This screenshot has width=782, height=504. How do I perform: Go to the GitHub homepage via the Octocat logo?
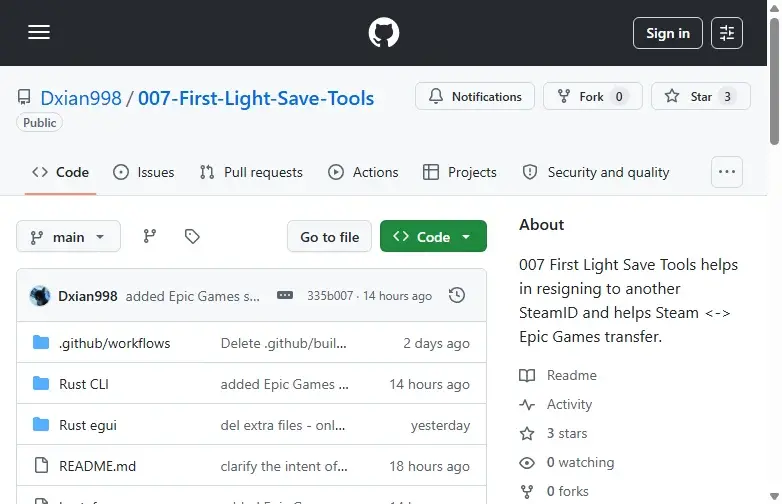384,32
